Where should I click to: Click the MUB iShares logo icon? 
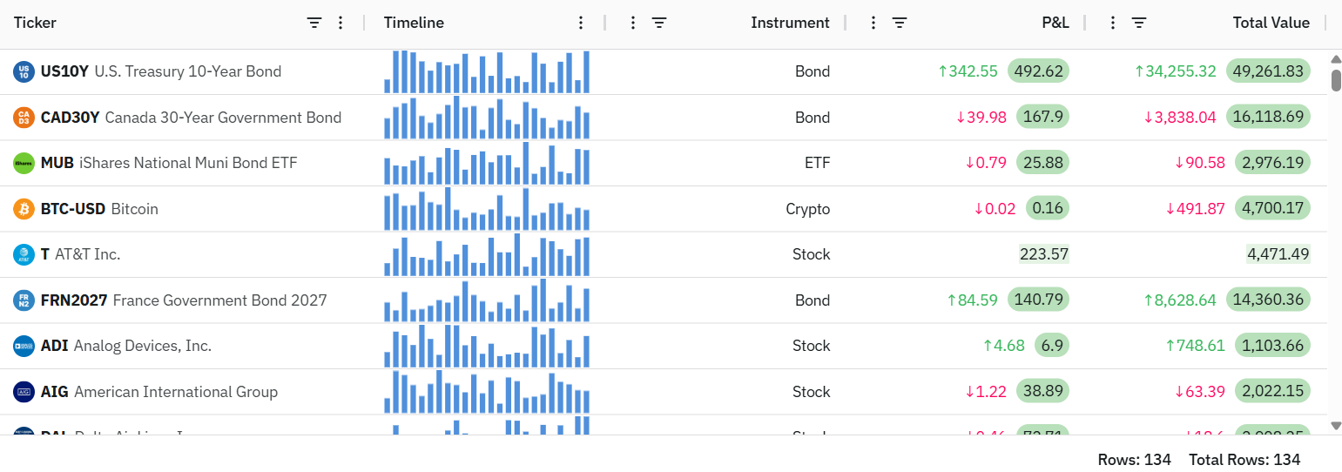[24, 163]
